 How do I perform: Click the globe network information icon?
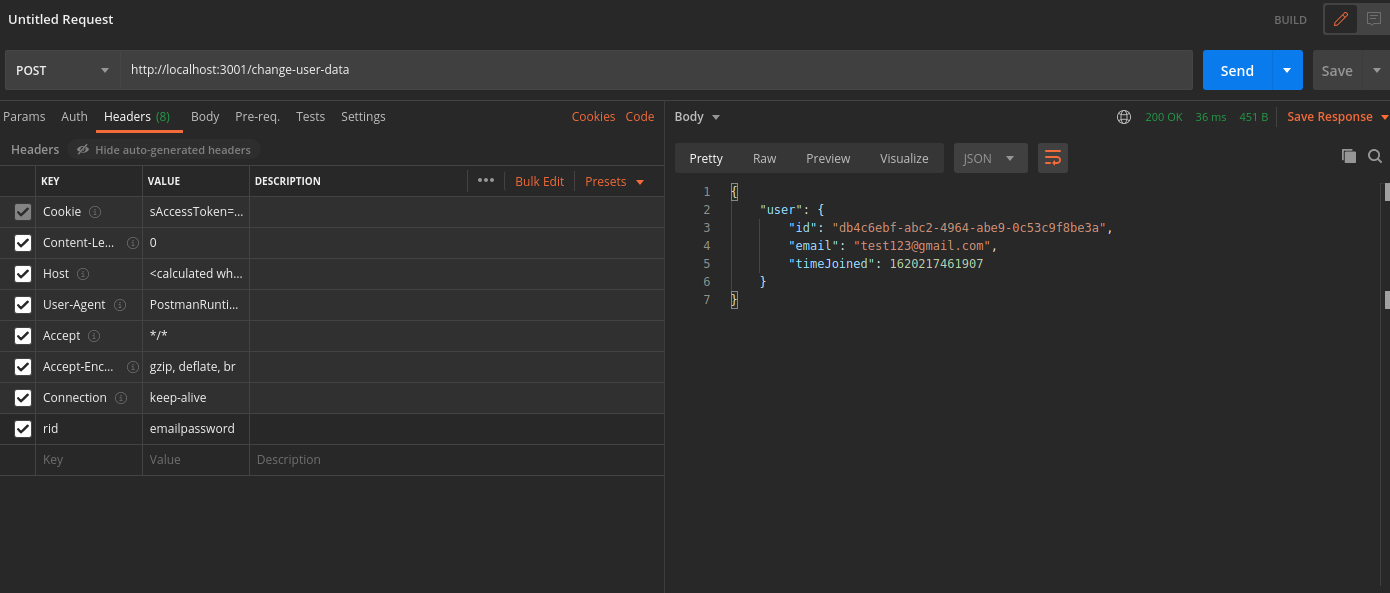pos(1123,117)
